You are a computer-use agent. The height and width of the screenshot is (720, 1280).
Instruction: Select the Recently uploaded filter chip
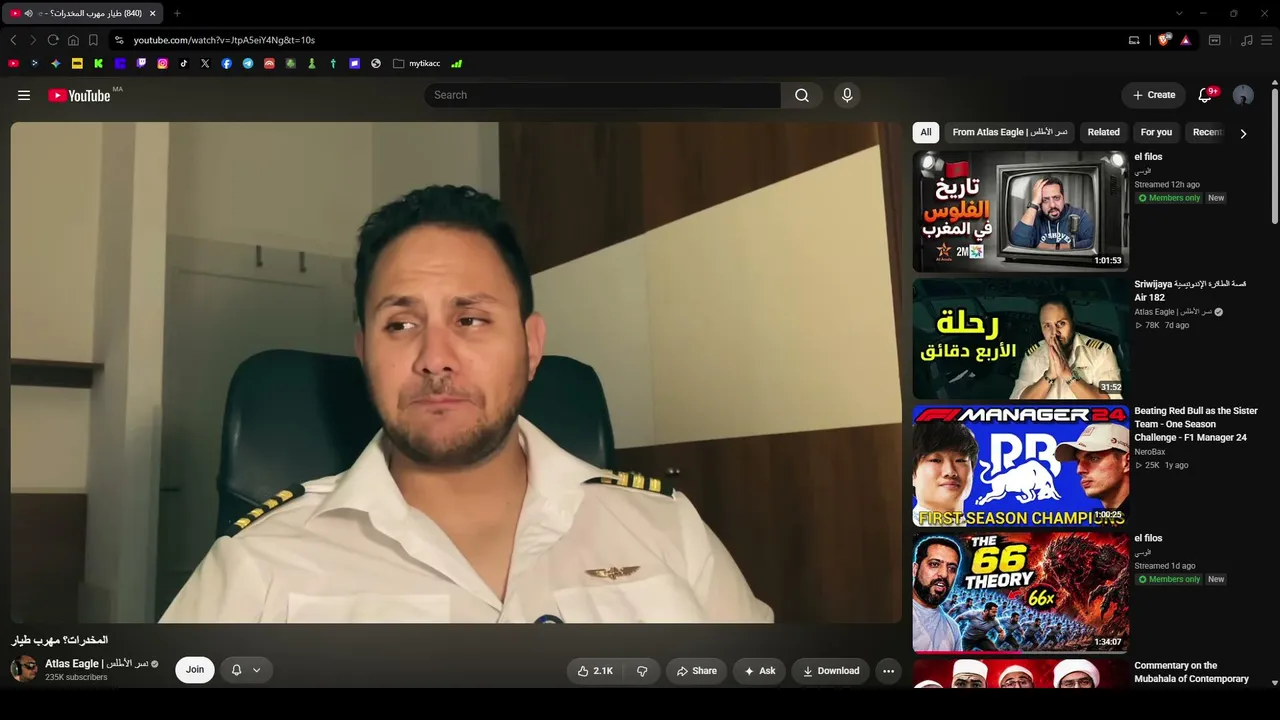click(1208, 132)
